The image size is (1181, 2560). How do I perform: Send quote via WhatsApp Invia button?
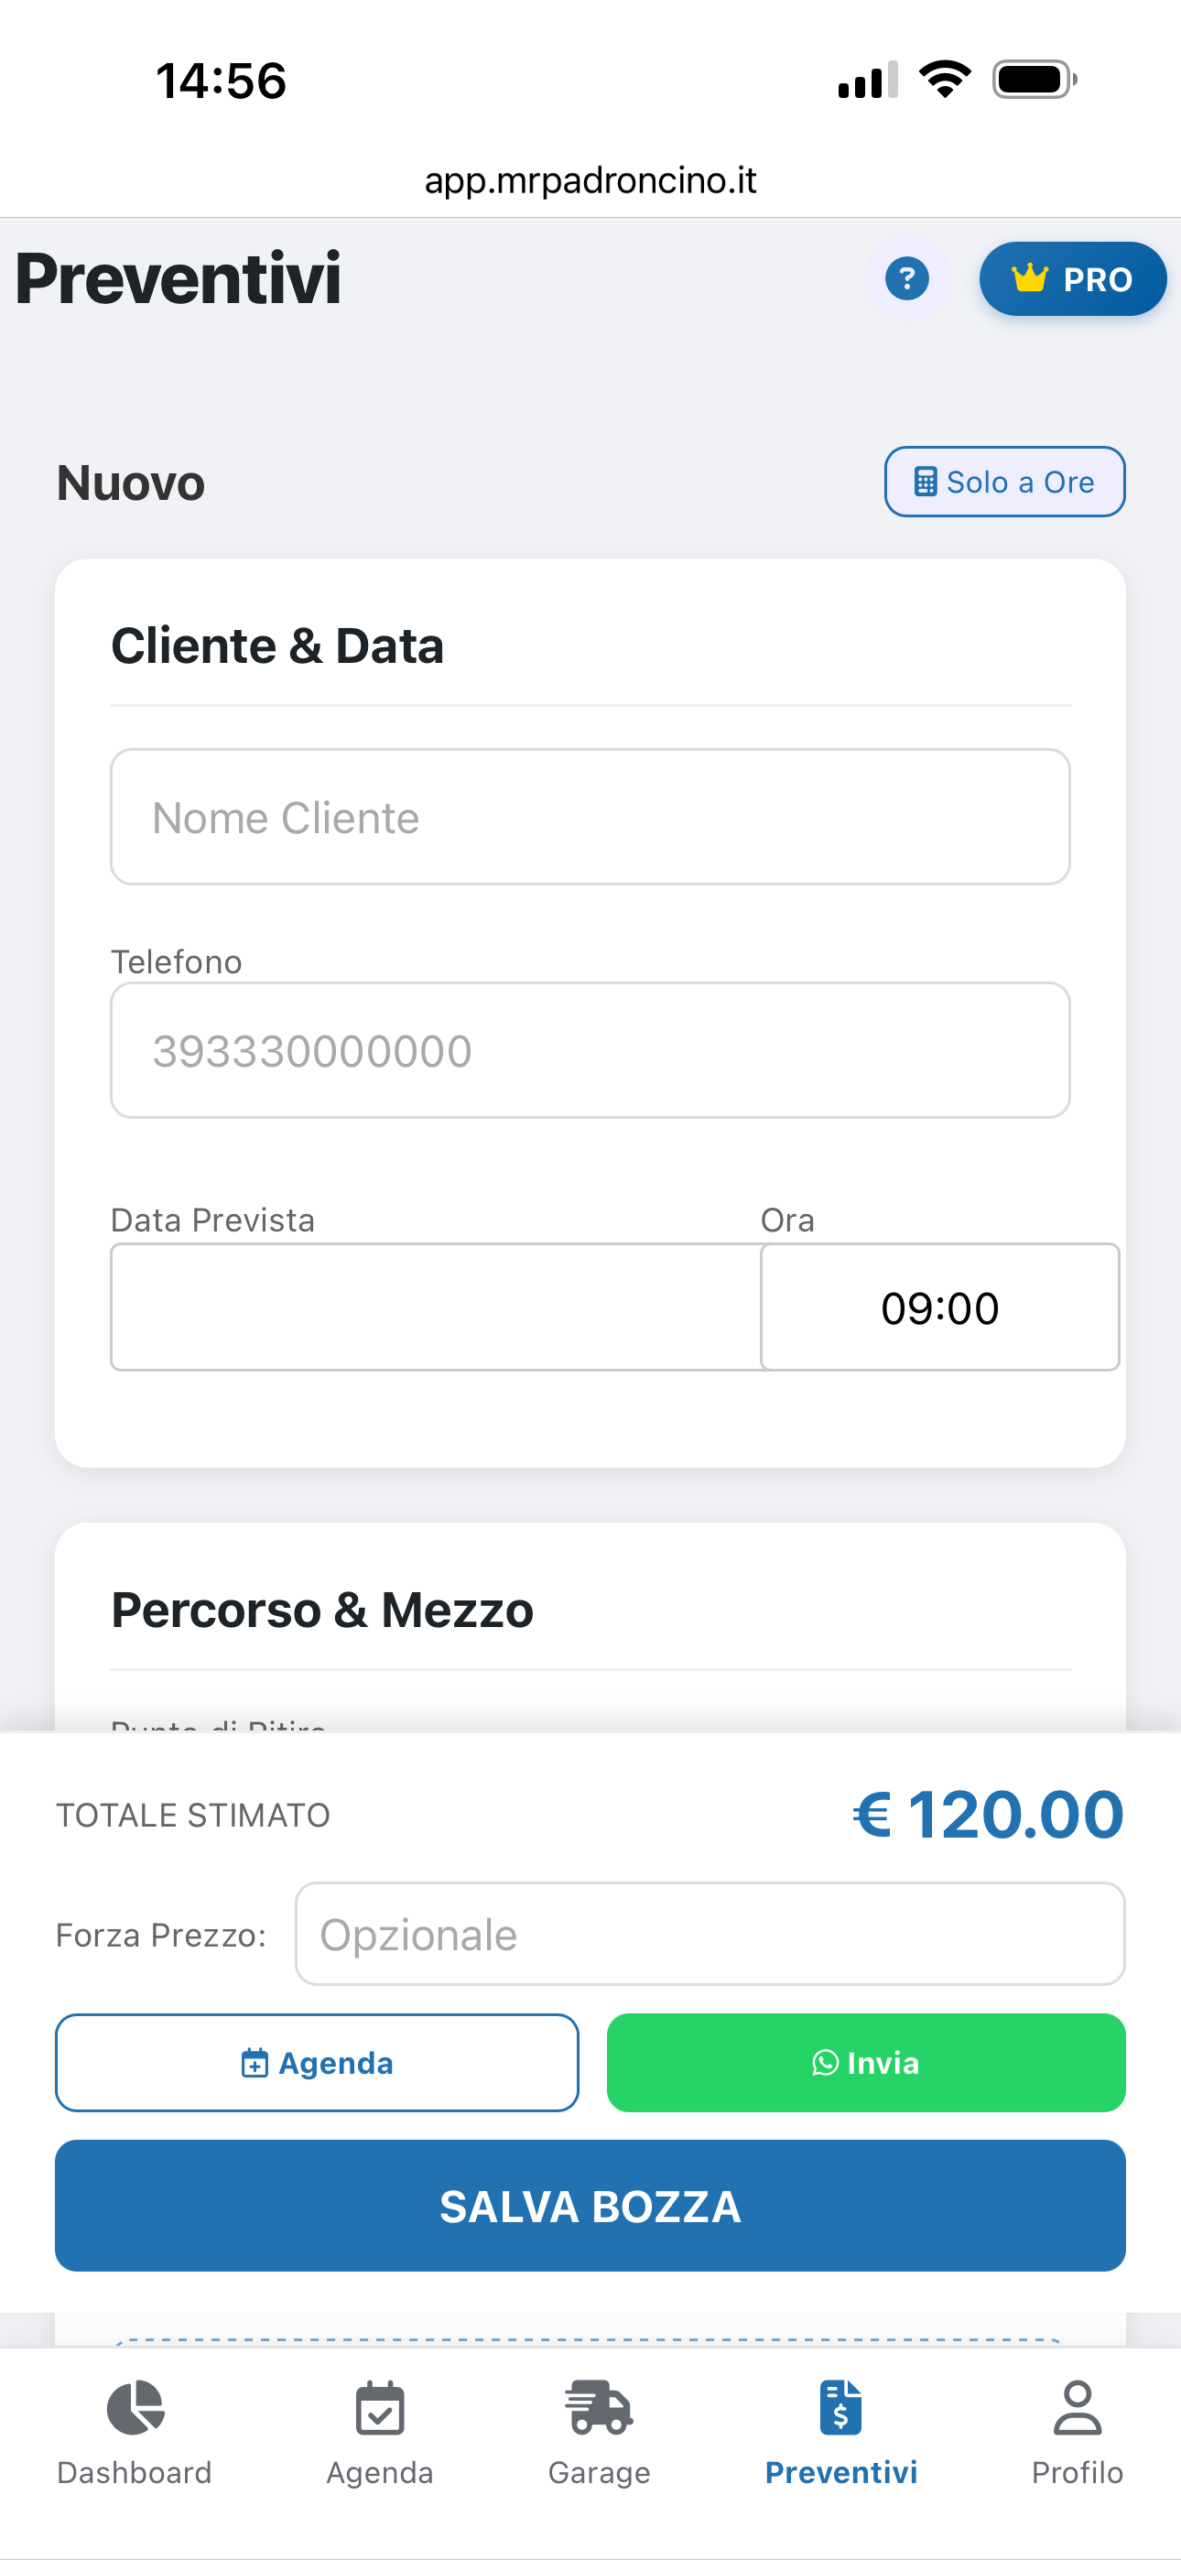pos(866,2063)
